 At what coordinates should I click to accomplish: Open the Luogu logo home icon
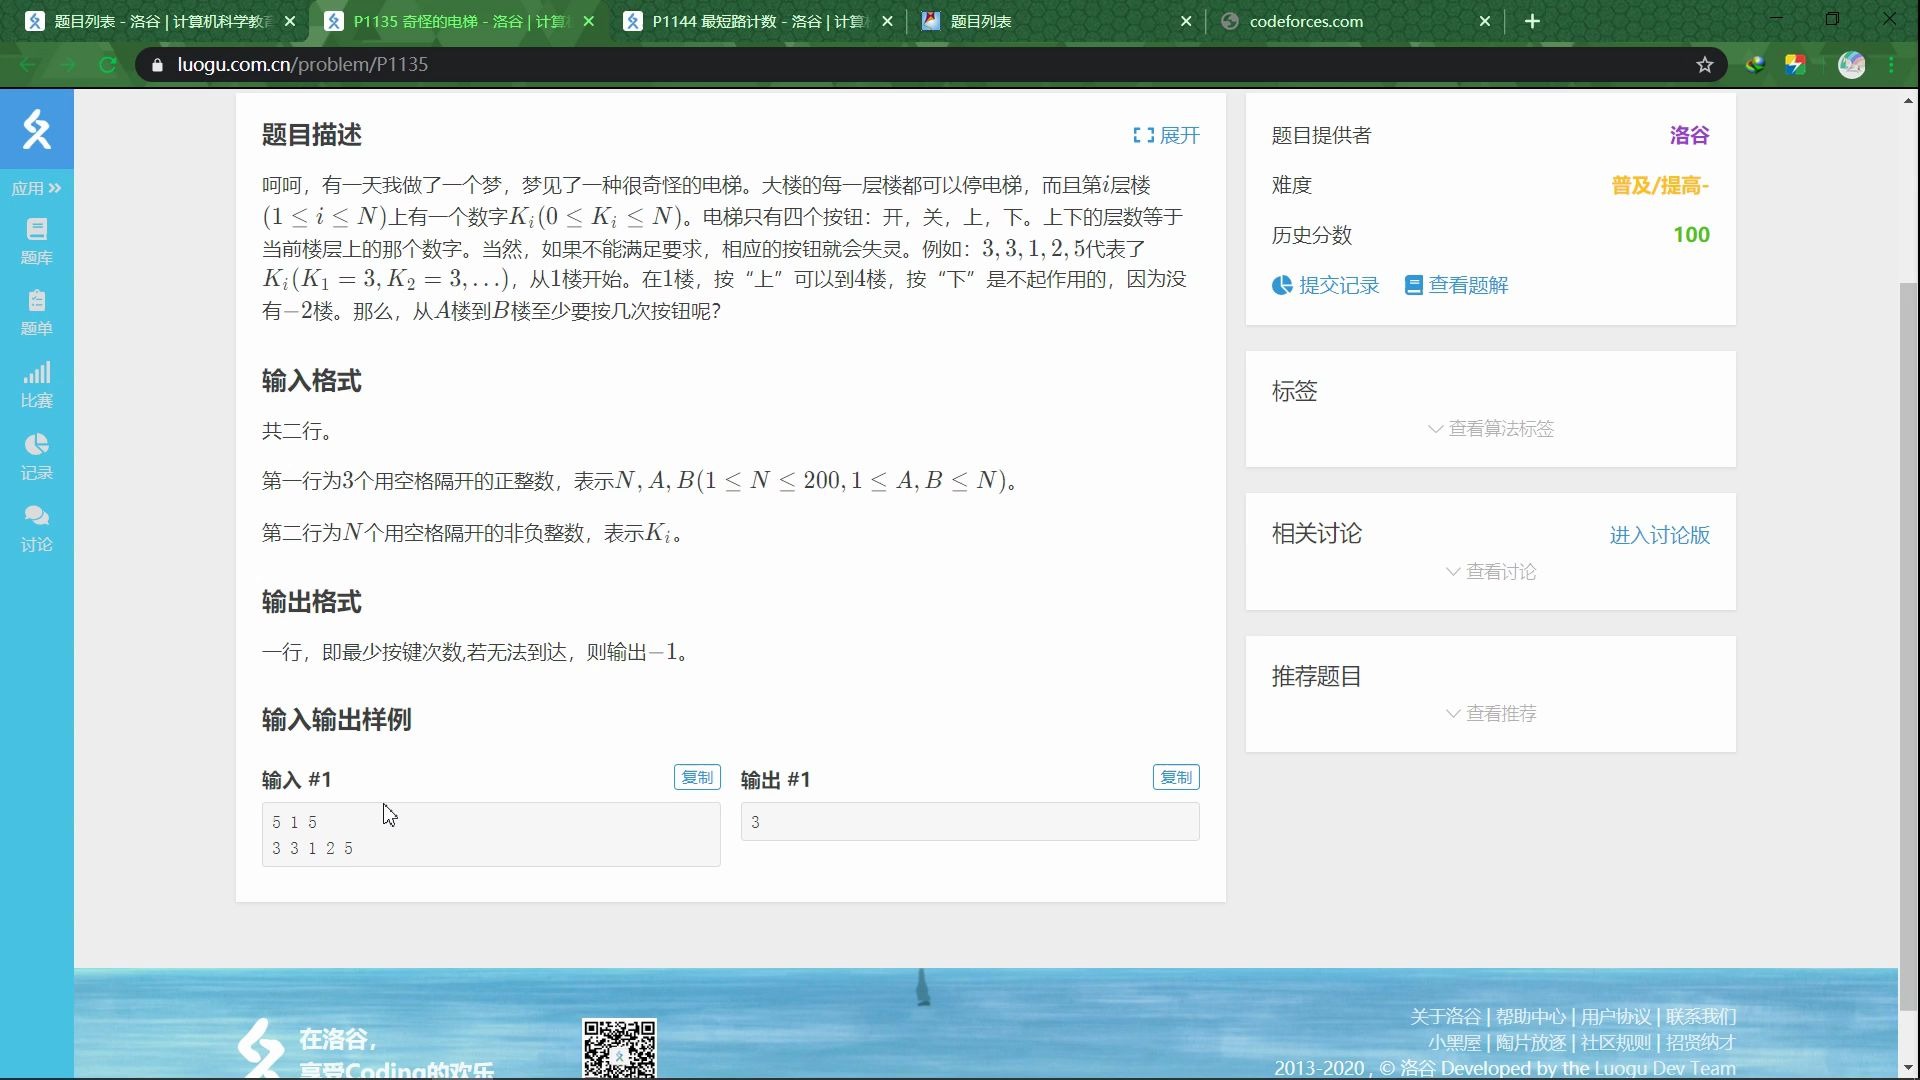(37, 129)
